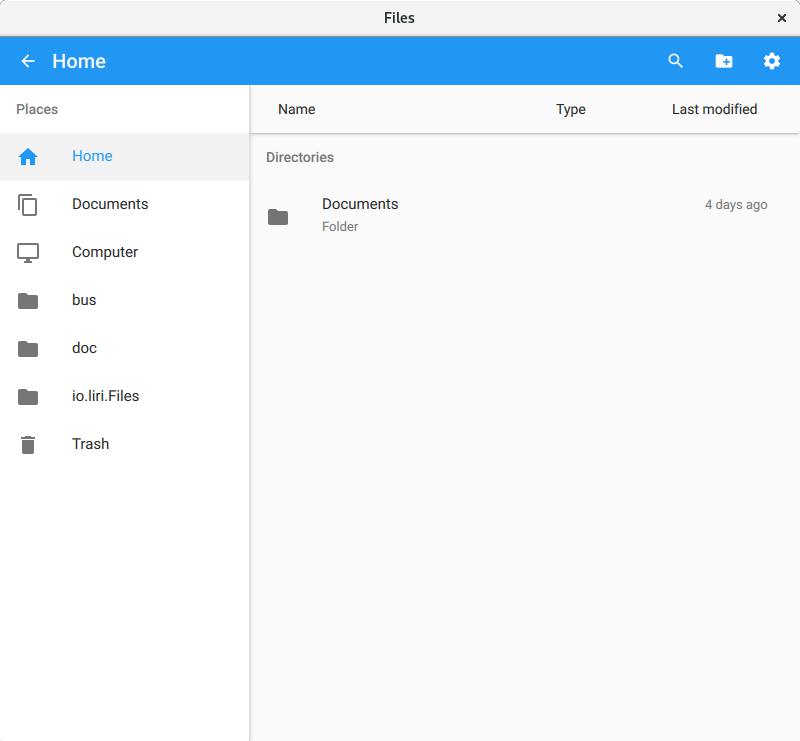Image resolution: width=800 pixels, height=741 pixels.
Task: Open settings via the gear icon
Action: point(771,61)
